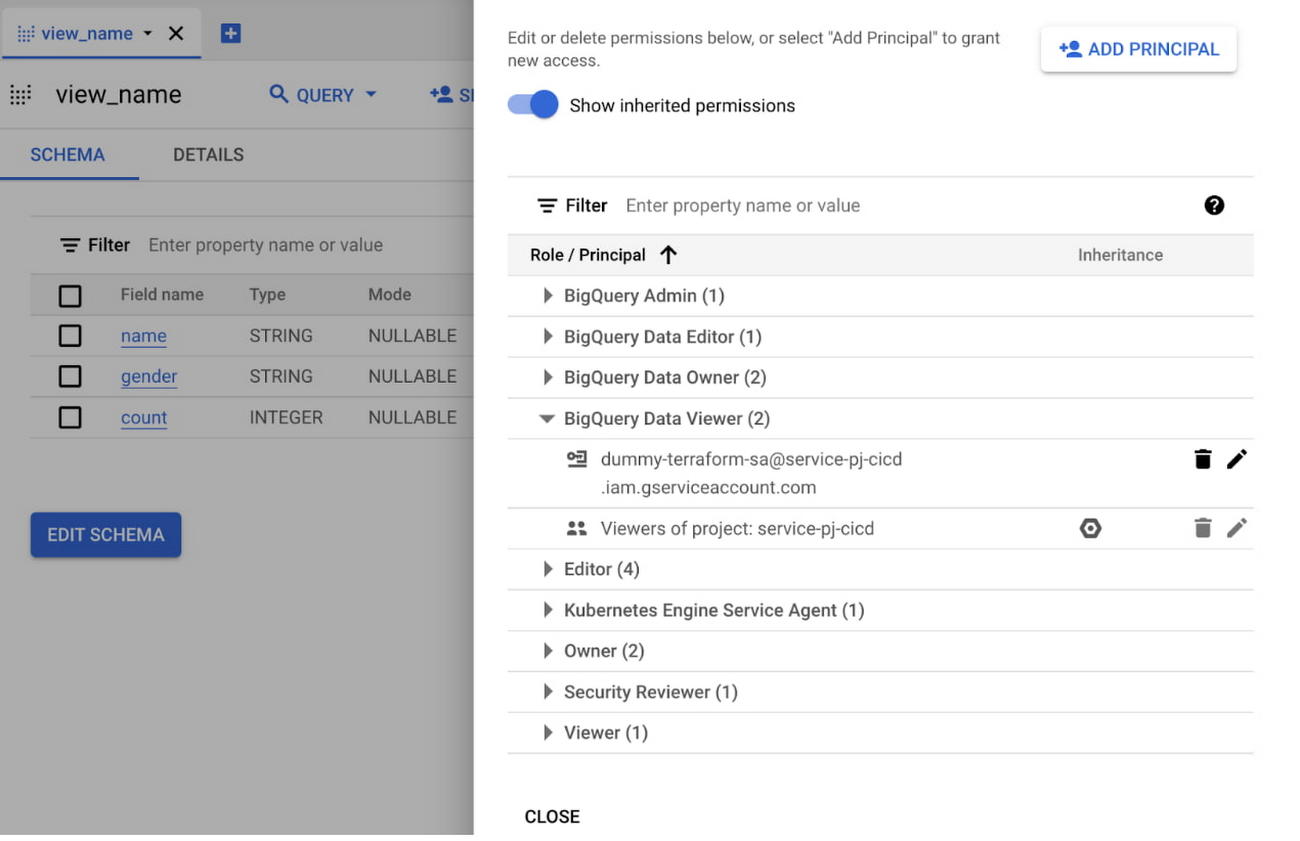Expand the Owner (2) role
Viewport: 1300px width, 841px height.
547,651
